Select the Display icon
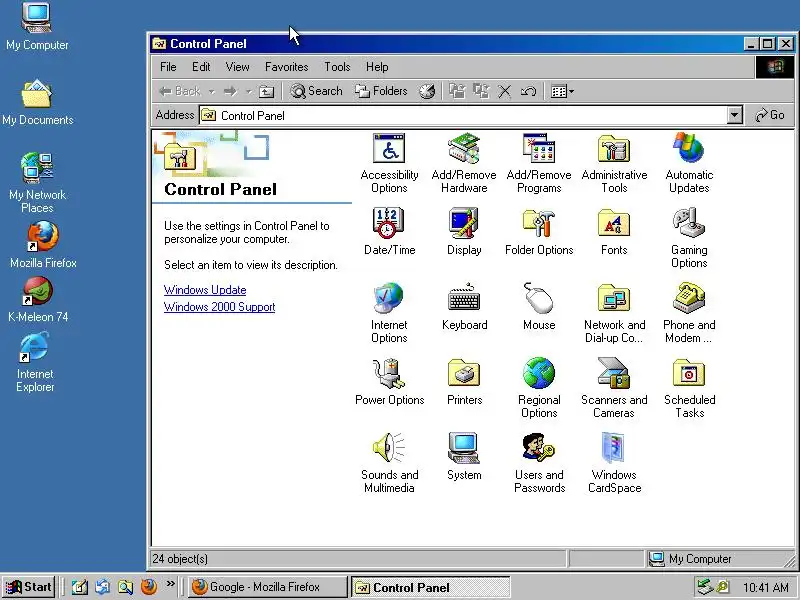800x600 pixels. click(x=464, y=231)
